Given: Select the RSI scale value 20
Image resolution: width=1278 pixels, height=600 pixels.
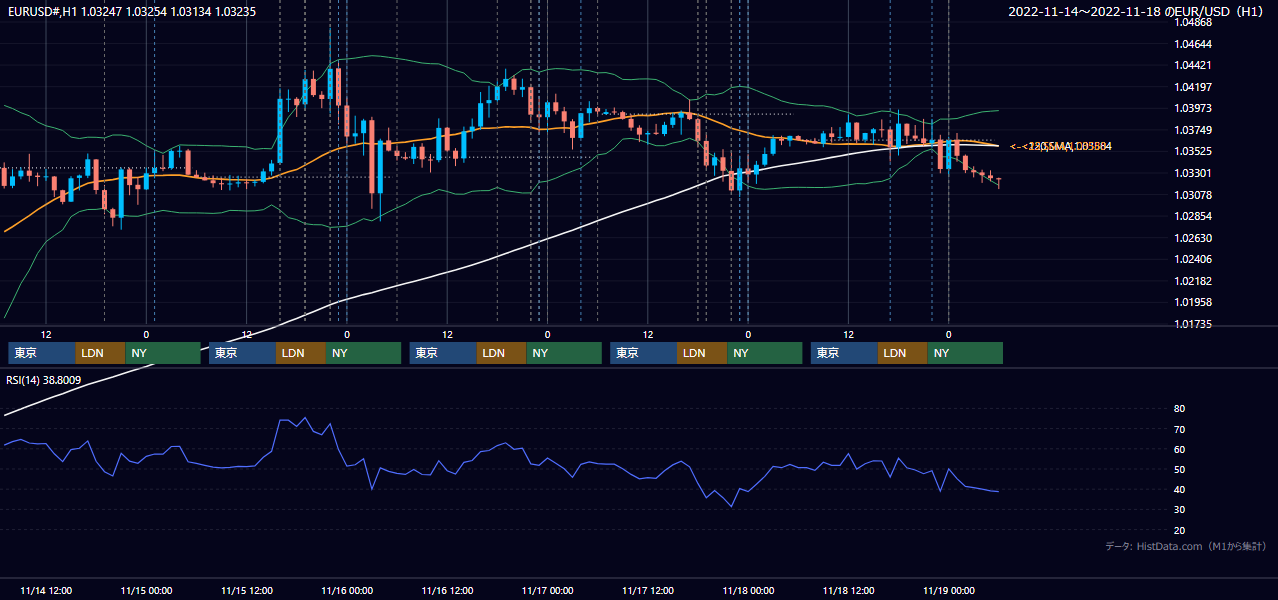Looking at the screenshot, I should 1180,531.
